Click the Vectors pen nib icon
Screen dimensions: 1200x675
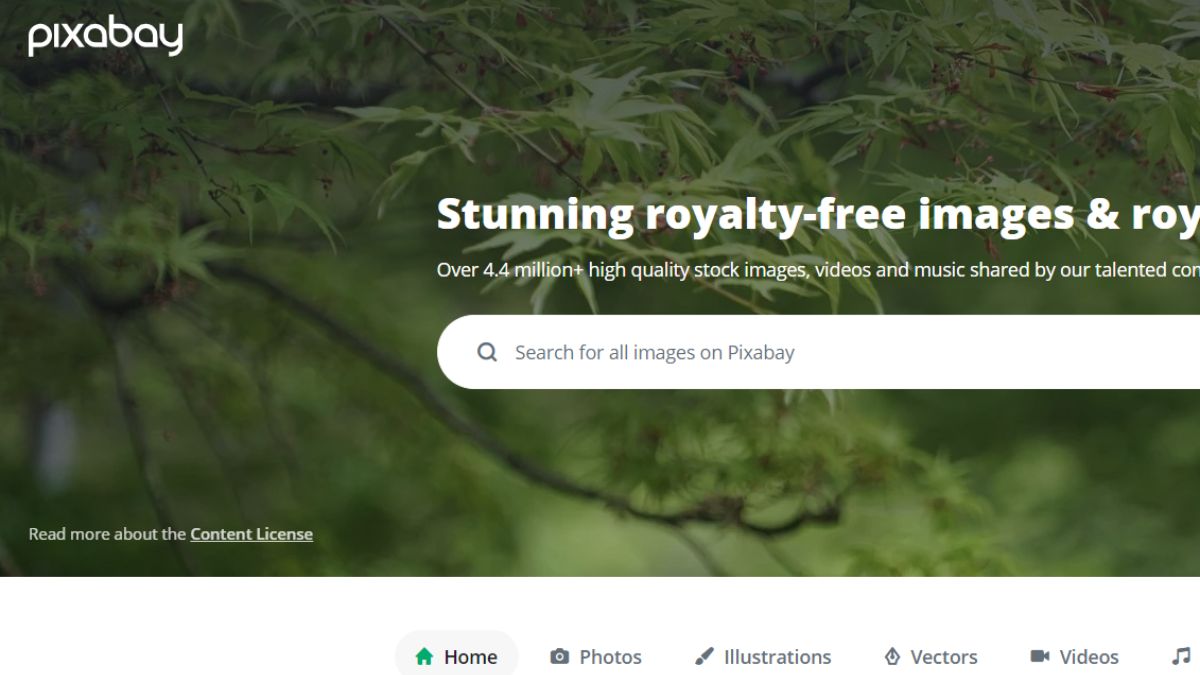pos(892,657)
